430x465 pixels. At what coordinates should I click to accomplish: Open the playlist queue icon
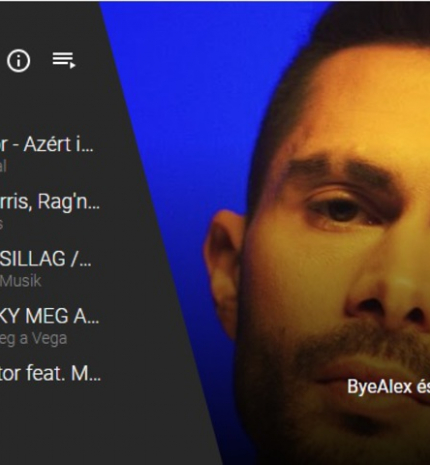[x=64, y=60]
